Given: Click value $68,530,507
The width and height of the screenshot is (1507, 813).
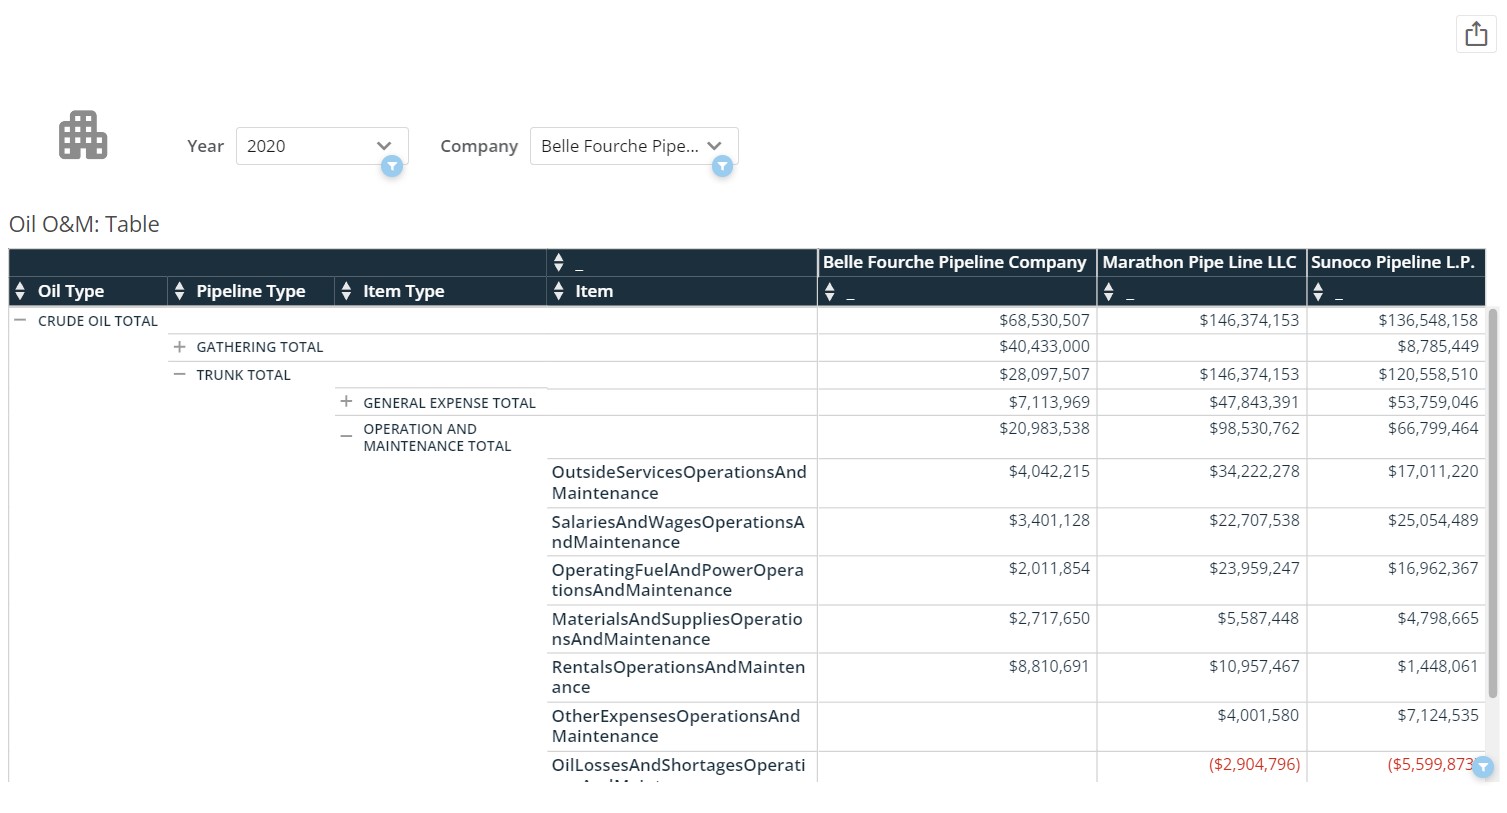Looking at the screenshot, I should coord(1044,320).
